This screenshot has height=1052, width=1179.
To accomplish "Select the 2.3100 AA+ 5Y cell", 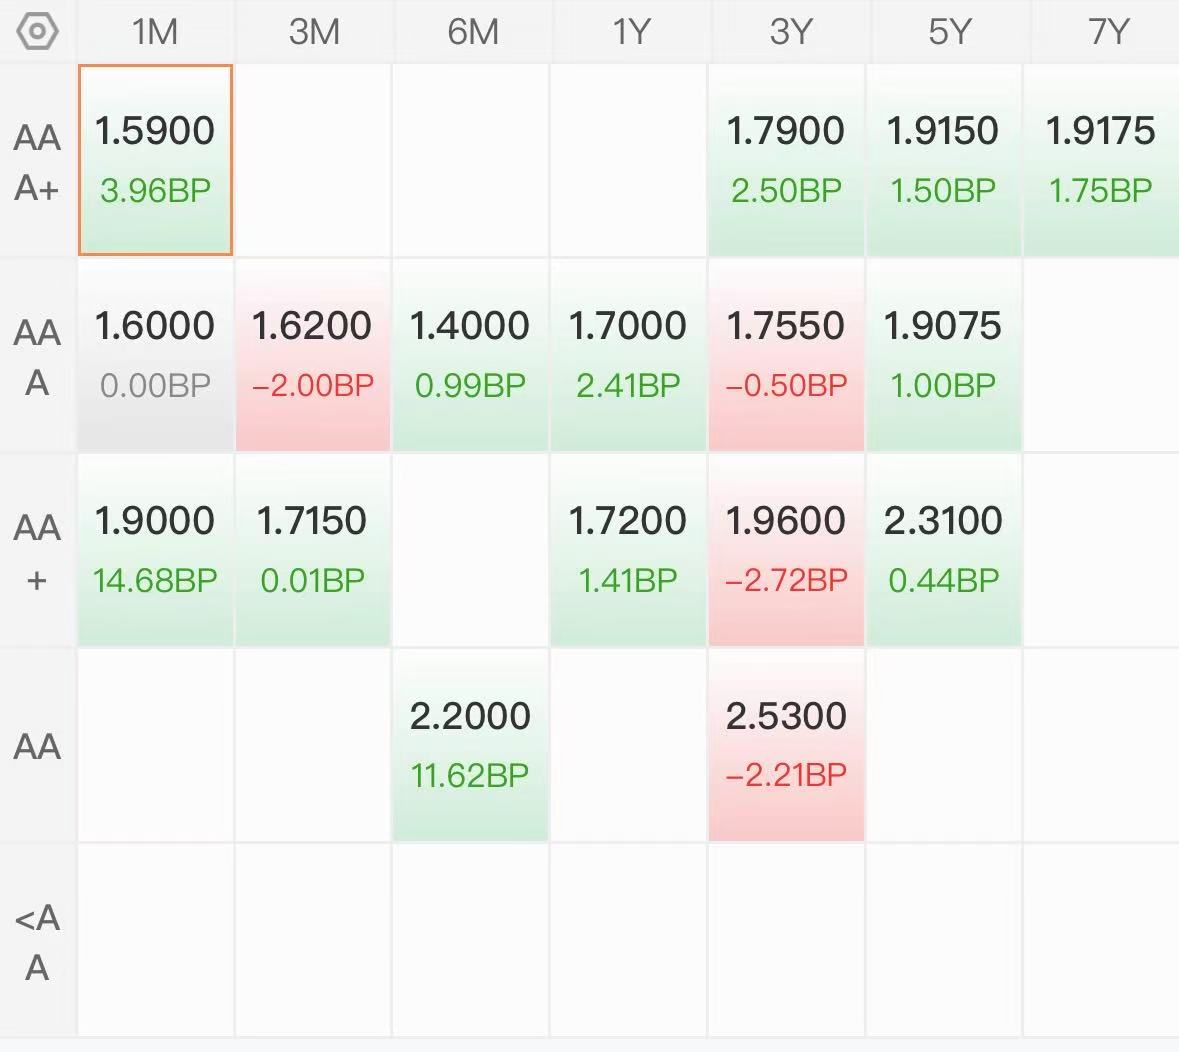I will coord(944,550).
